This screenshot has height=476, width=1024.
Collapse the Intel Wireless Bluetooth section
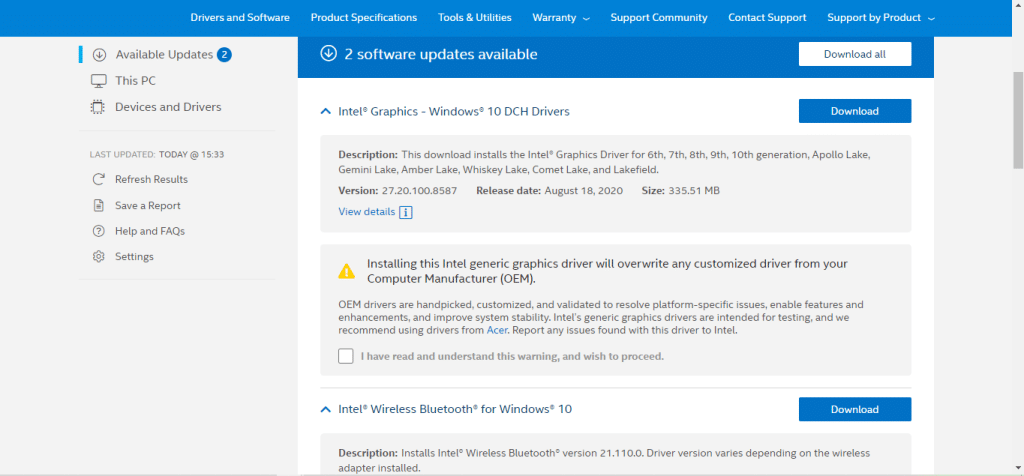click(325, 409)
